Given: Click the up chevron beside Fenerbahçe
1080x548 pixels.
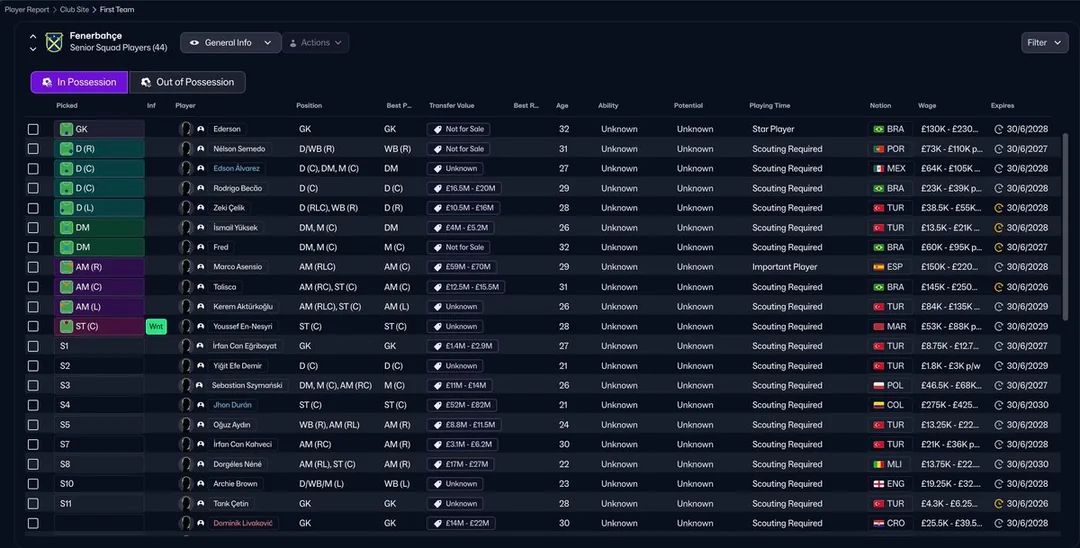Looking at the screenshot, I should pyautogui.click(x=33, y=36).
